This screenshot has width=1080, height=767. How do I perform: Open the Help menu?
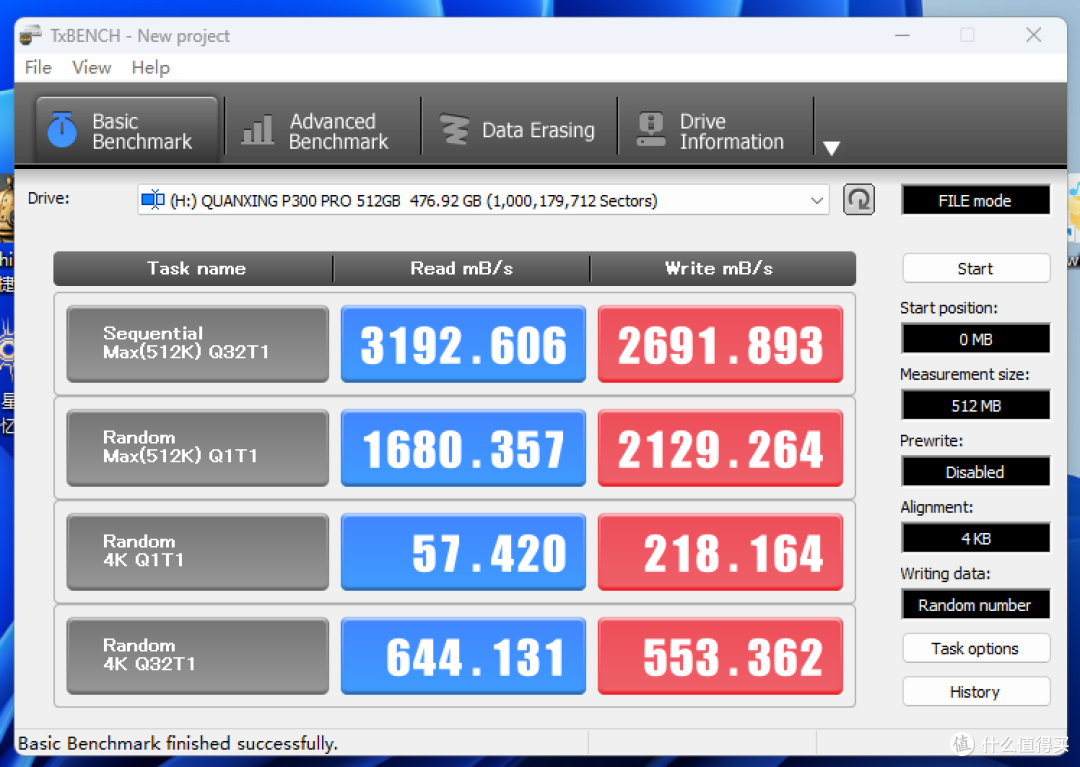[x=150, y=67]
